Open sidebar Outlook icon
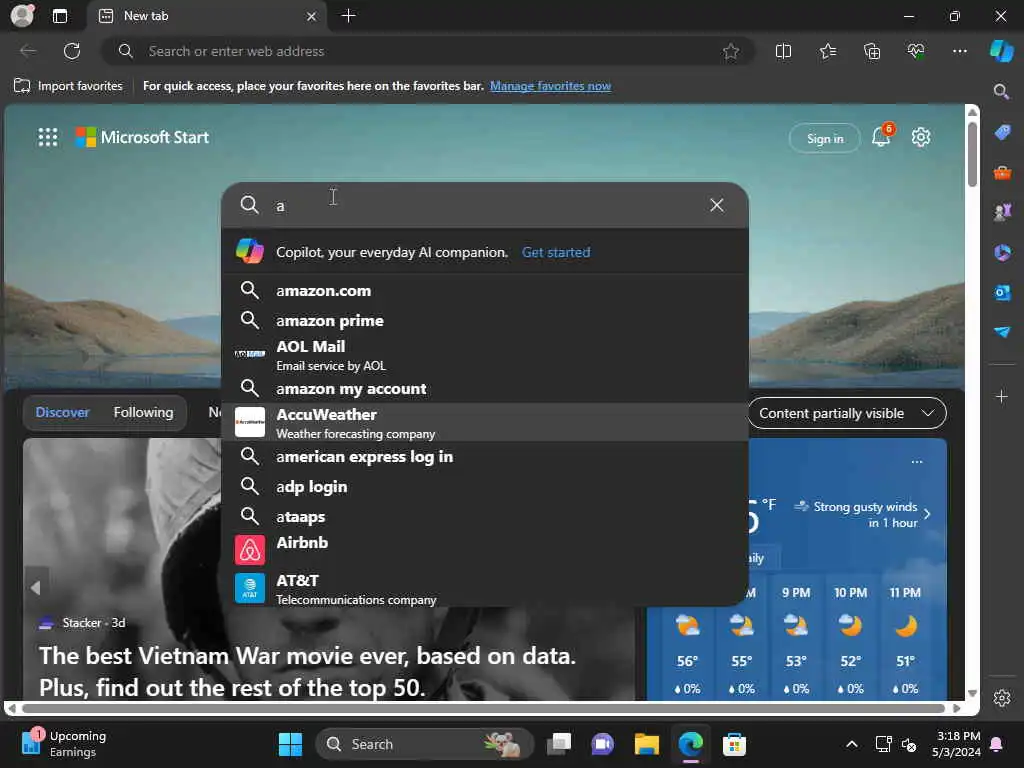Image resolution: width=1024 pixels, height=768 pixels. coord(1002,292)
